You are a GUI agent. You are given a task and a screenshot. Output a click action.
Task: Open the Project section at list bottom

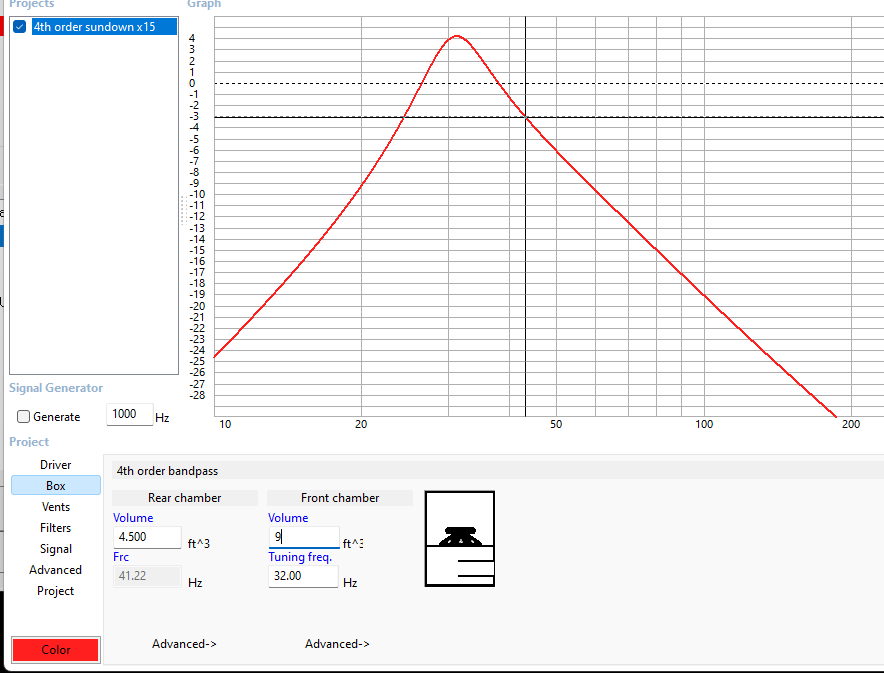[x=56, y=591]
